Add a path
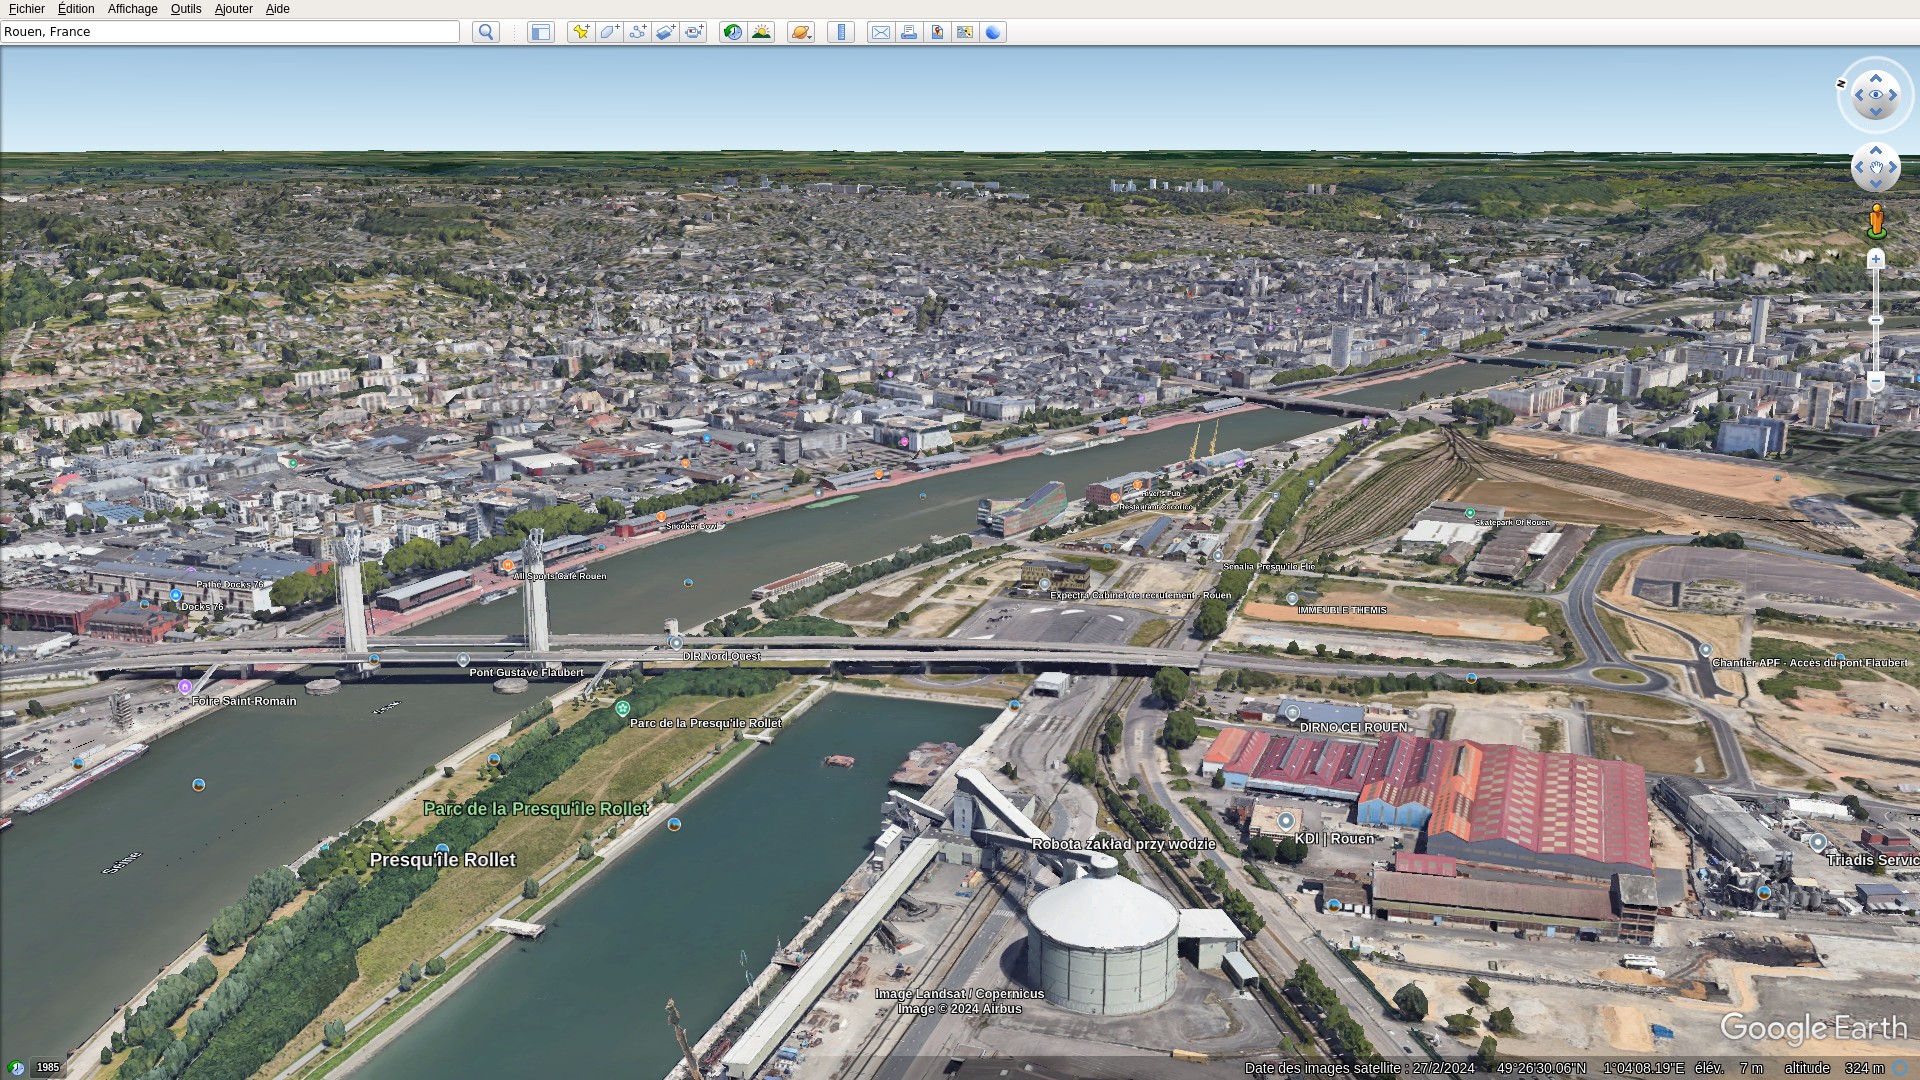The height and width of the screenshot is (1080, 1920). (637, 32)
